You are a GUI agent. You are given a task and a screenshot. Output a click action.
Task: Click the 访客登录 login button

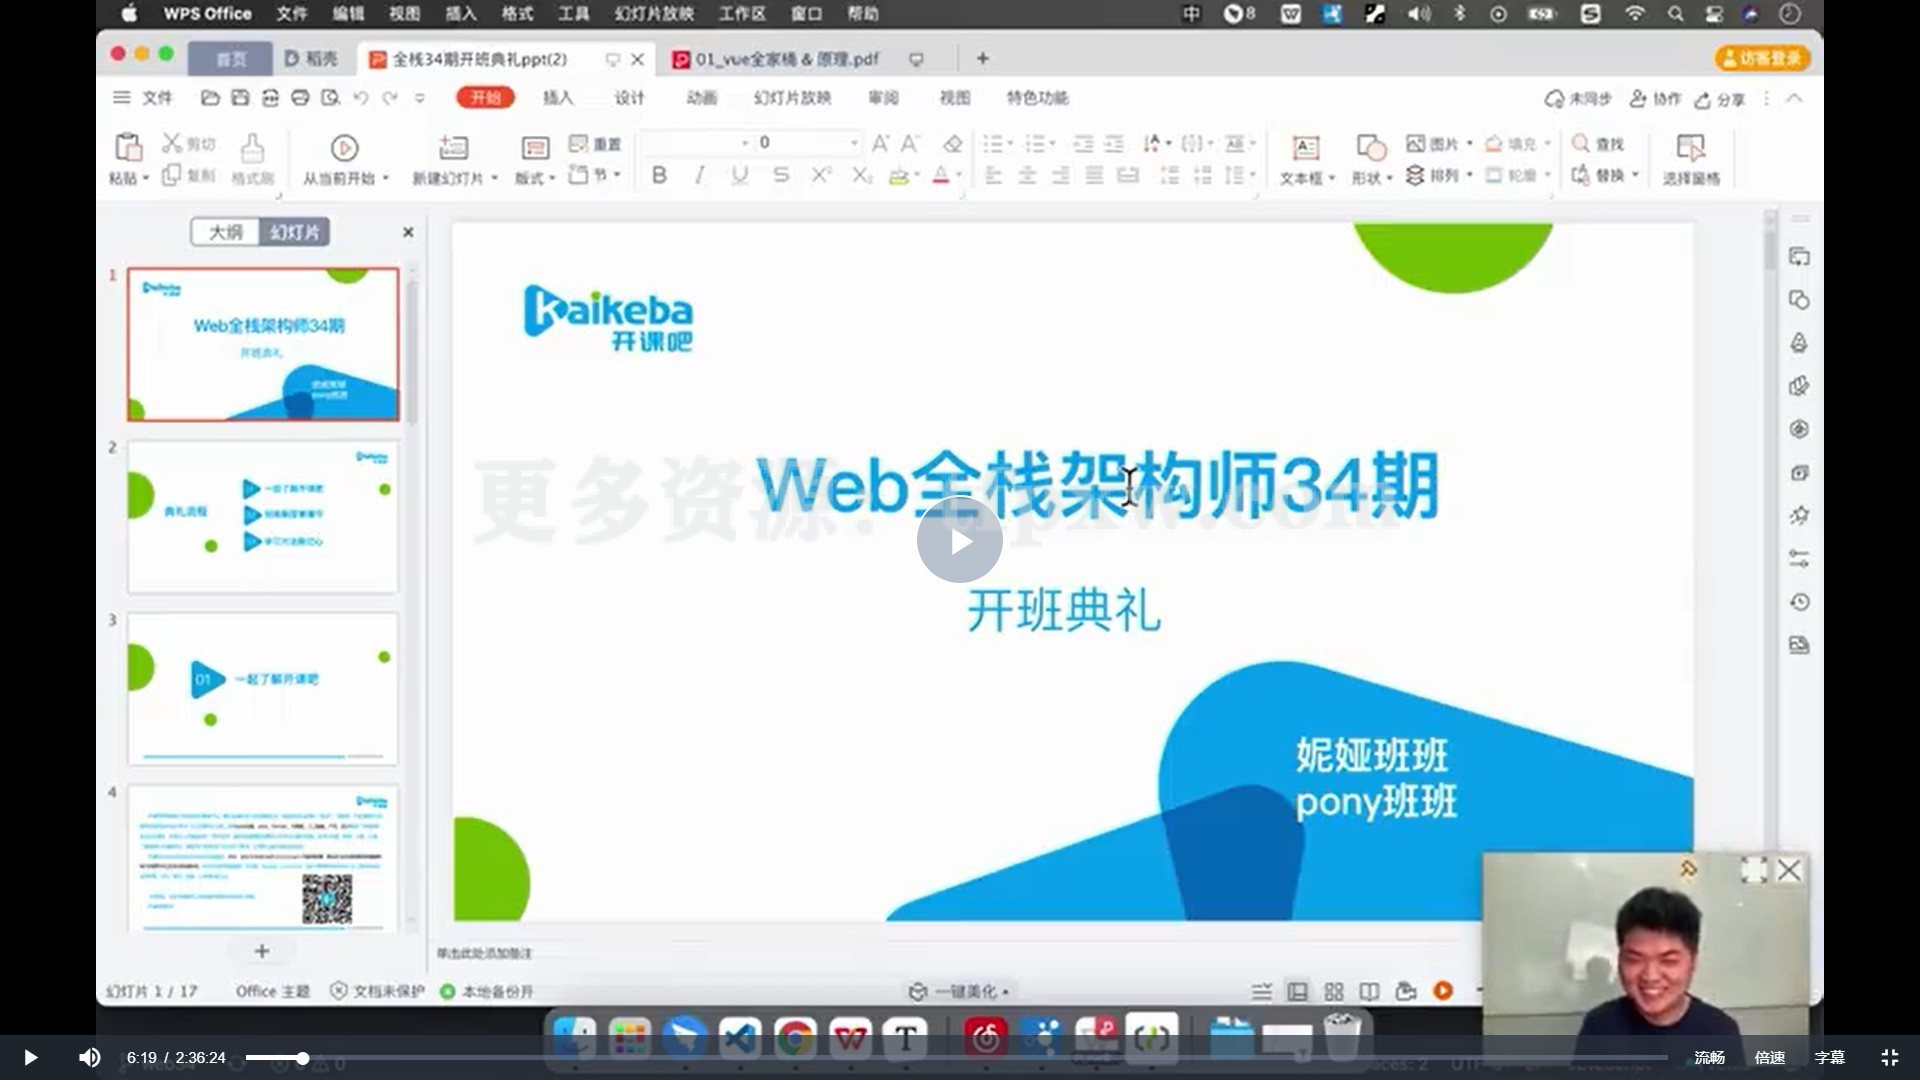(1765, 59)
